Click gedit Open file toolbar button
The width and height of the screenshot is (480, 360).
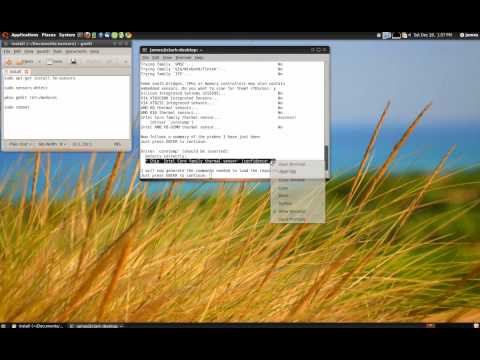(25, 62)
